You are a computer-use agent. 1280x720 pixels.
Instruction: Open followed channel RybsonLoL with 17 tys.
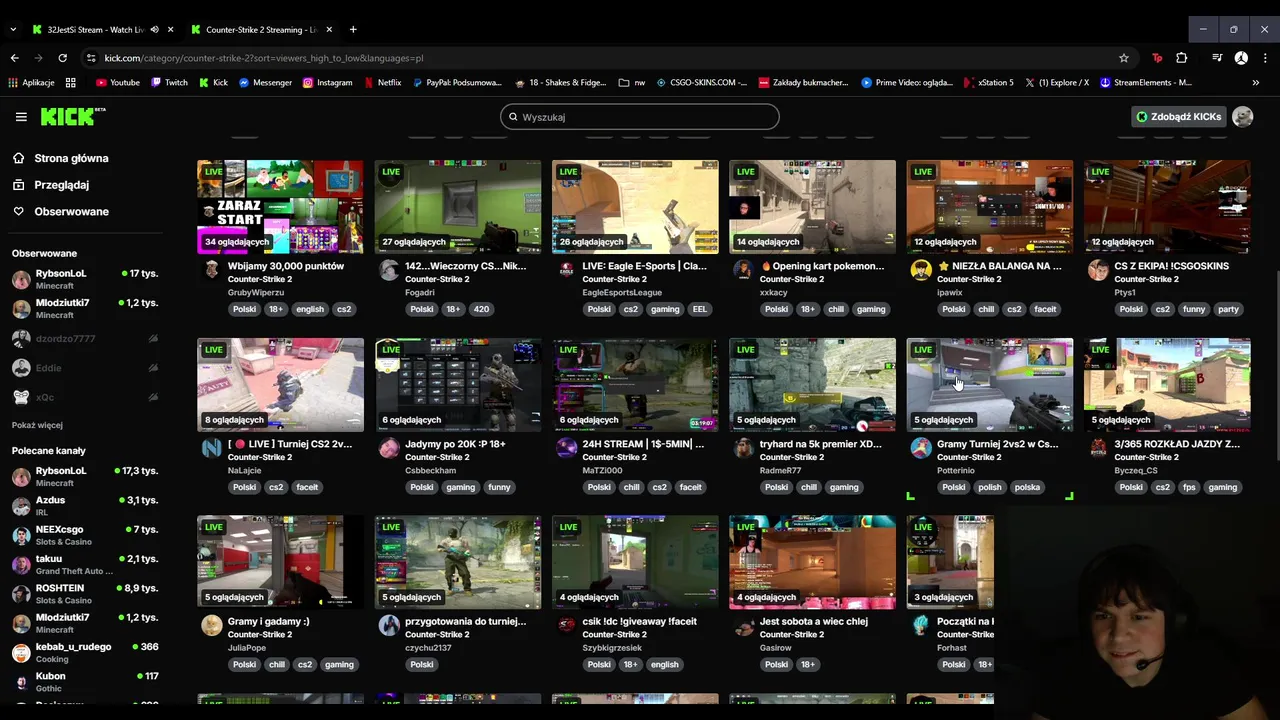click(x=86, y=279)
